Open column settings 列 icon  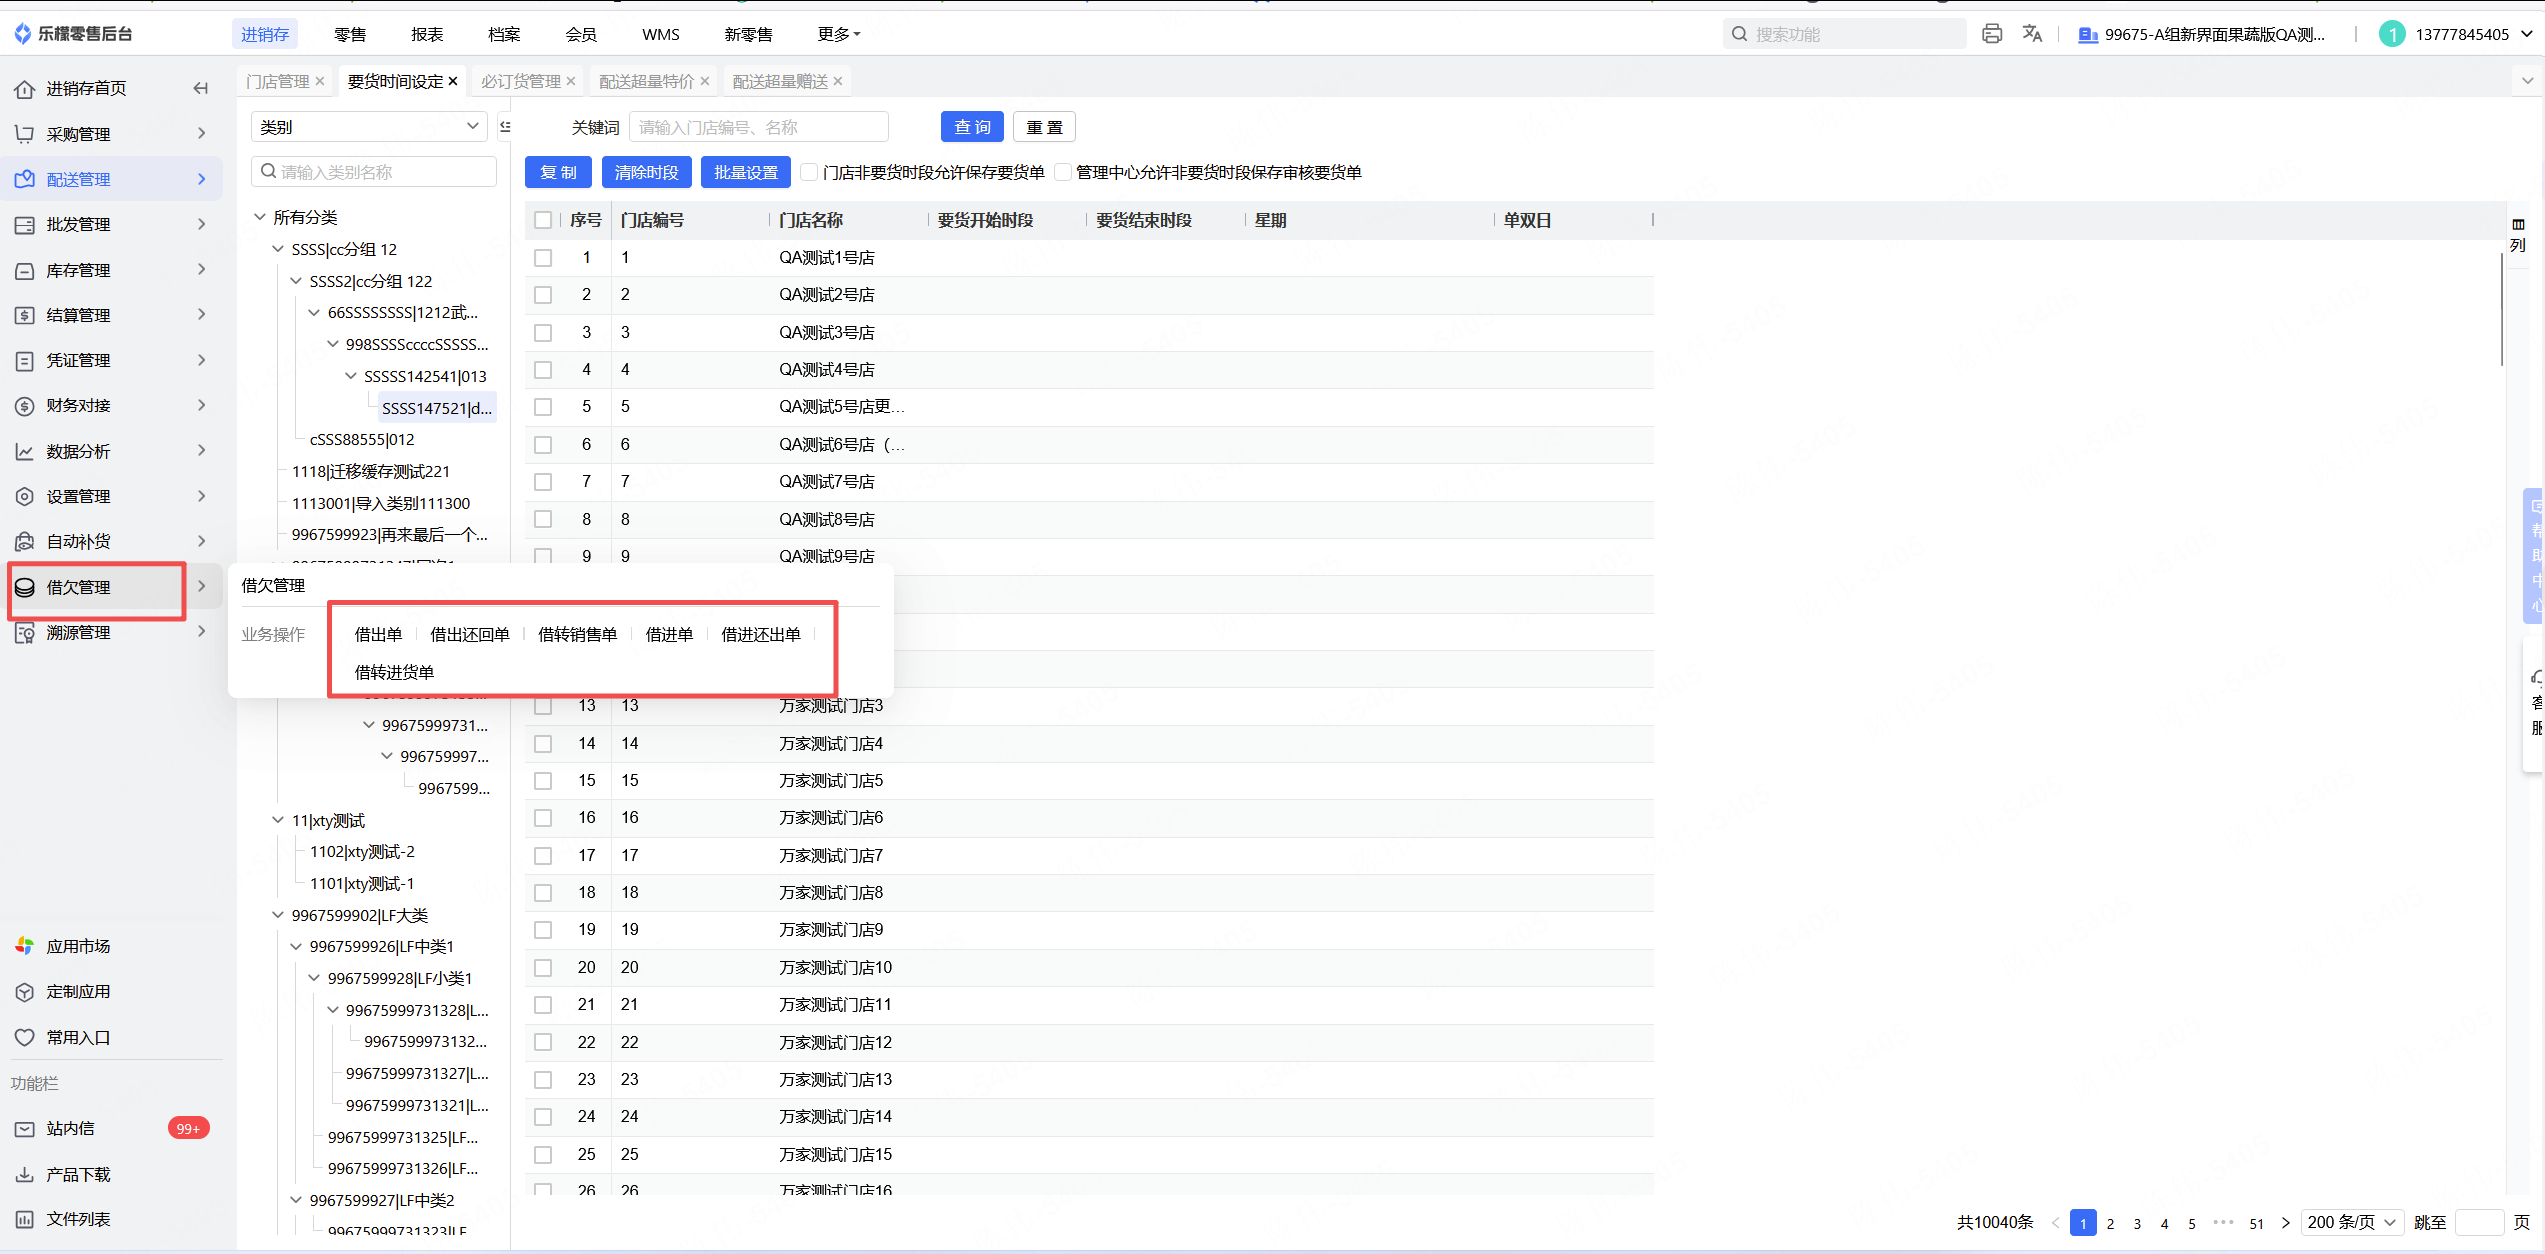[2517, 234]
